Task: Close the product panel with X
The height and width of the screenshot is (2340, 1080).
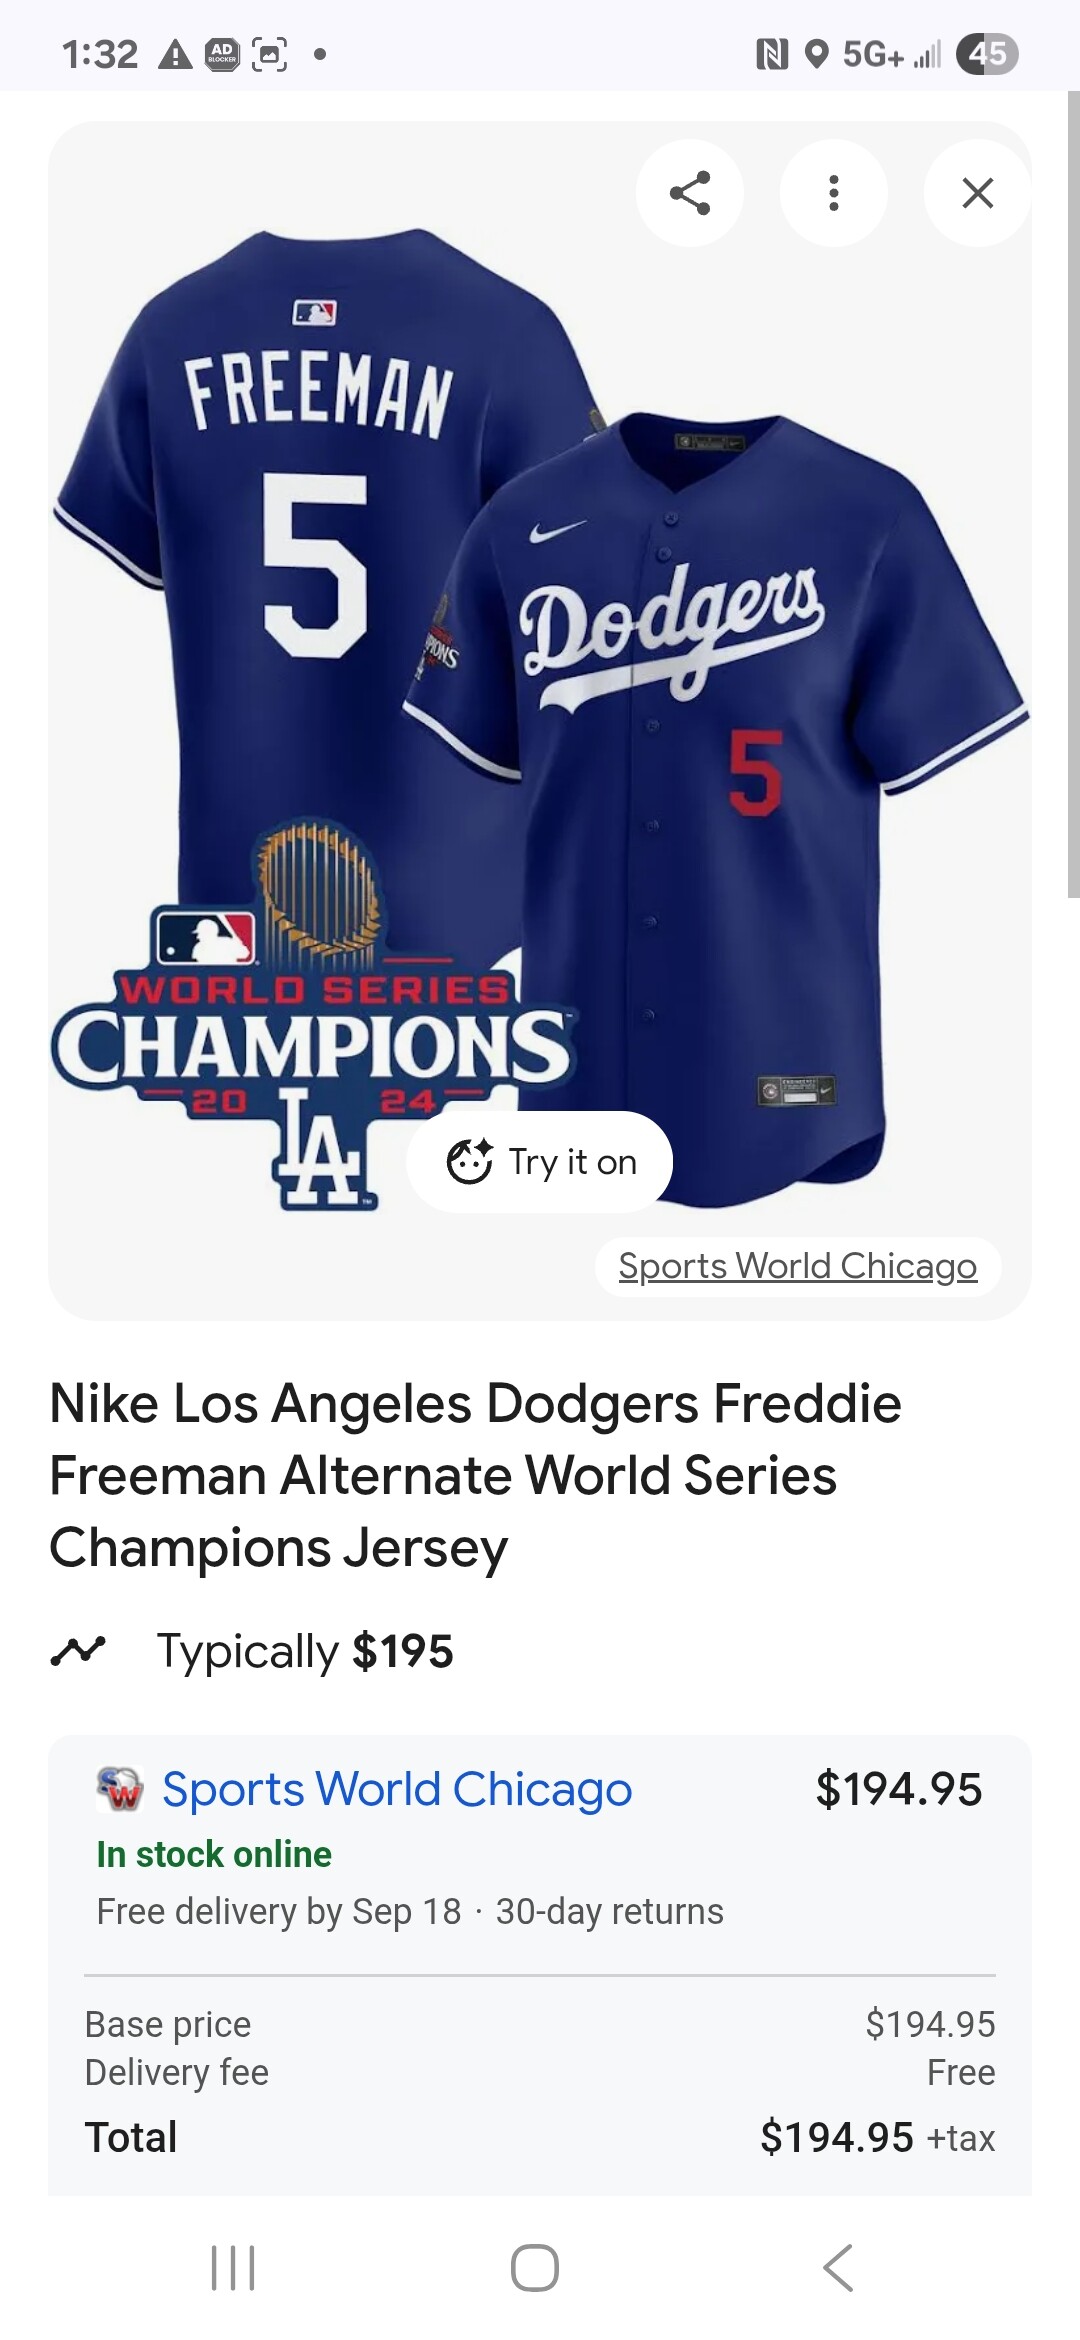Action: coord(977,193)
